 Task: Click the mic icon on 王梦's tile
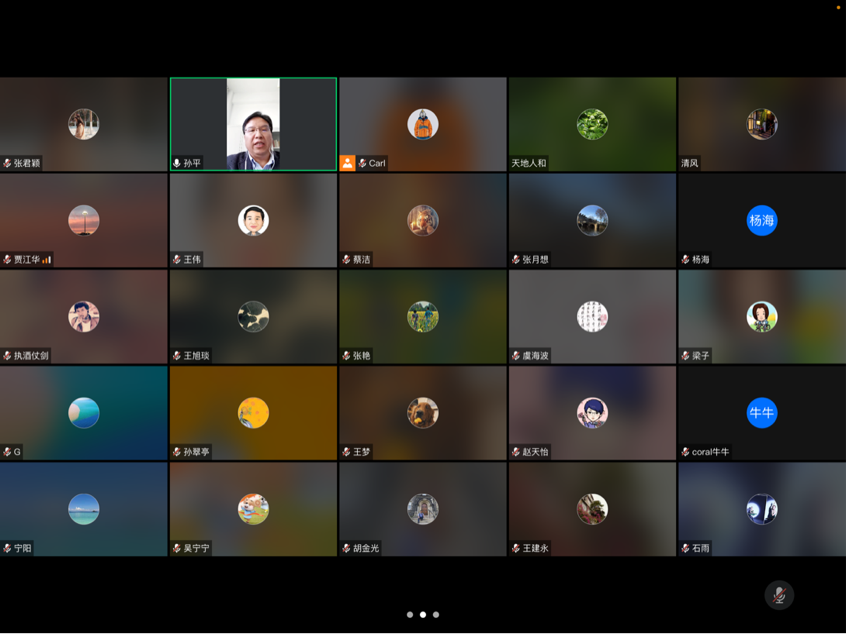point(347,450)
